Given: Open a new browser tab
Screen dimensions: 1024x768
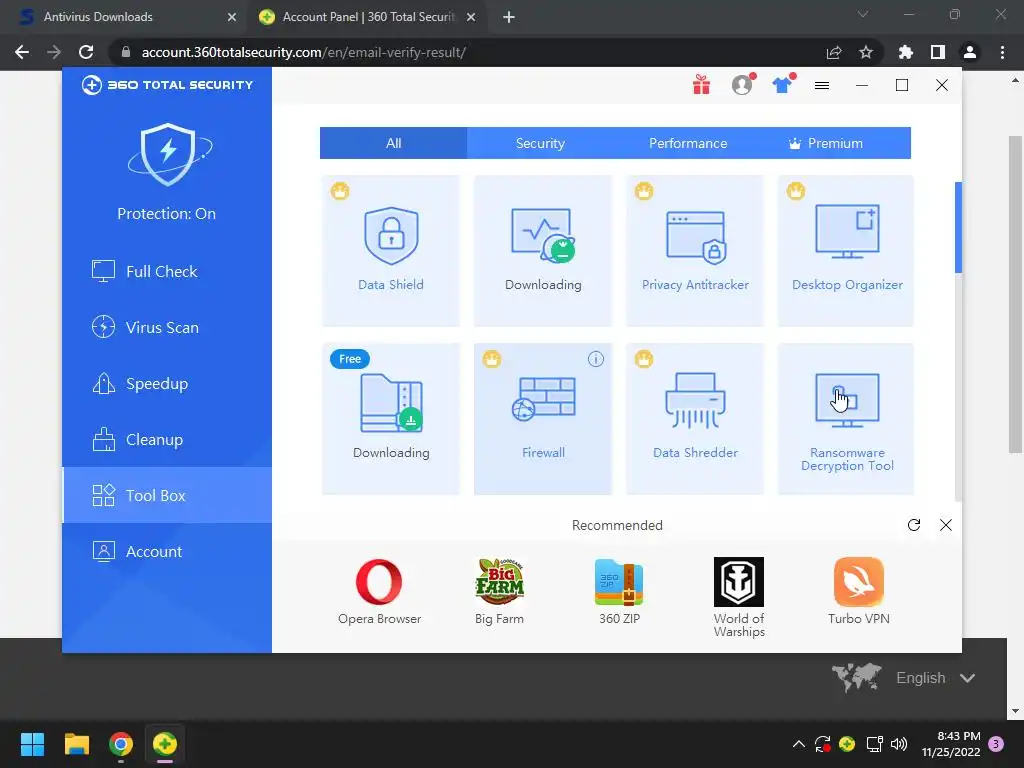Looking at the screenshot, I should tap(509, 17).
